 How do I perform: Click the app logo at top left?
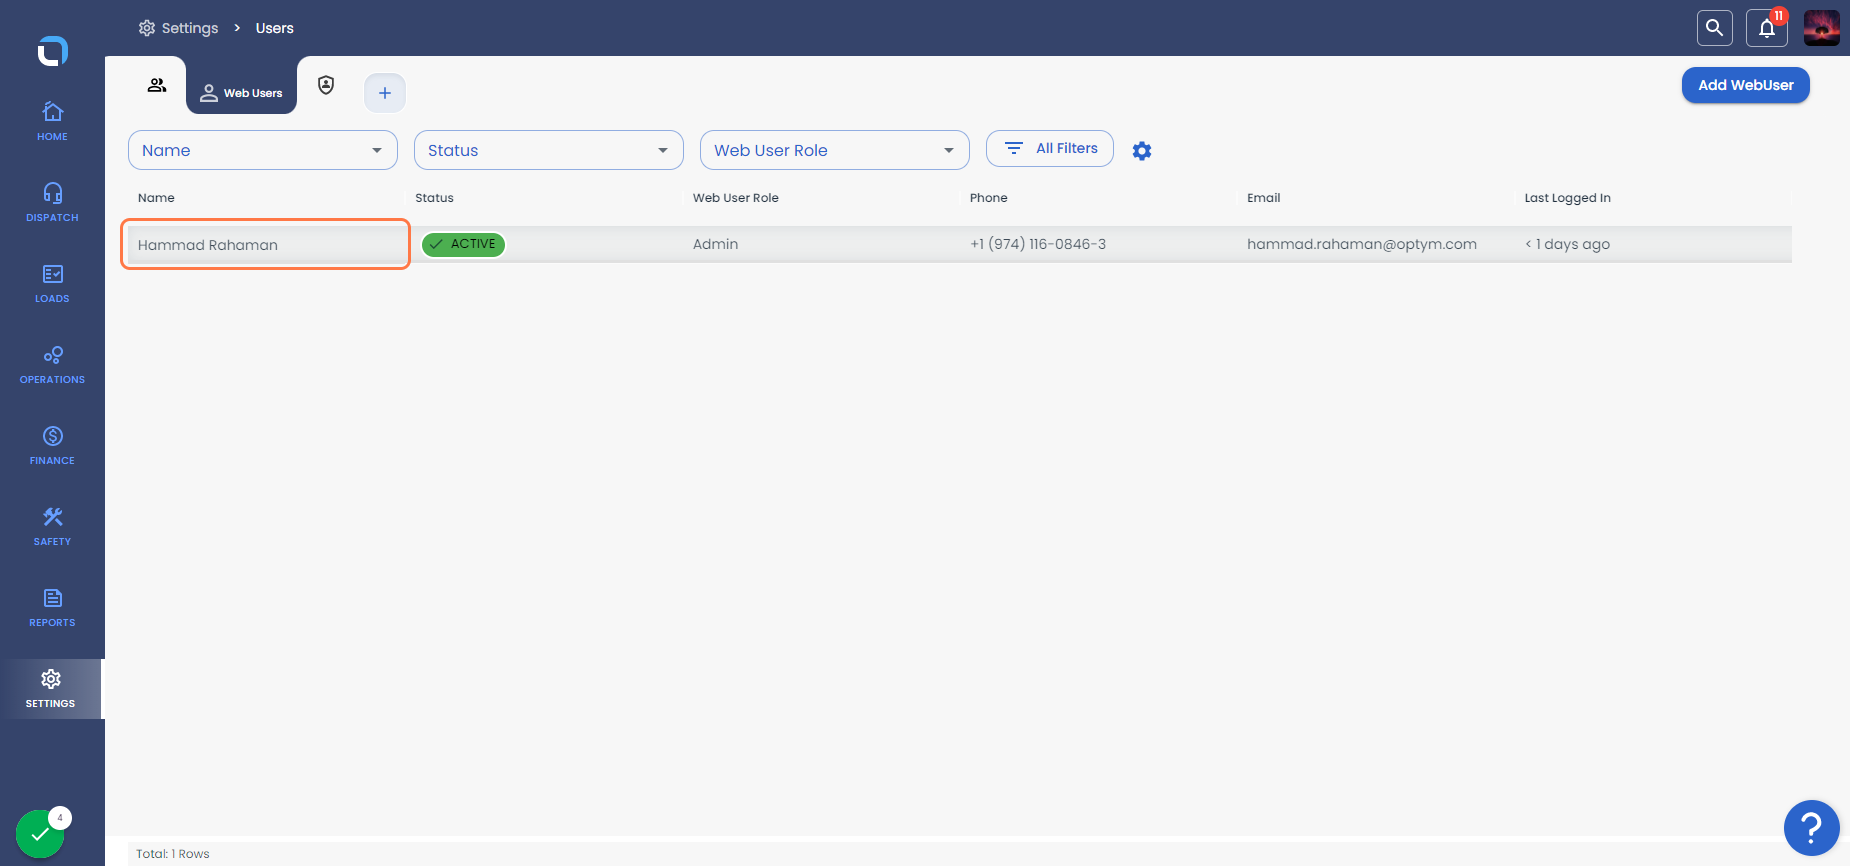point(52,50)
